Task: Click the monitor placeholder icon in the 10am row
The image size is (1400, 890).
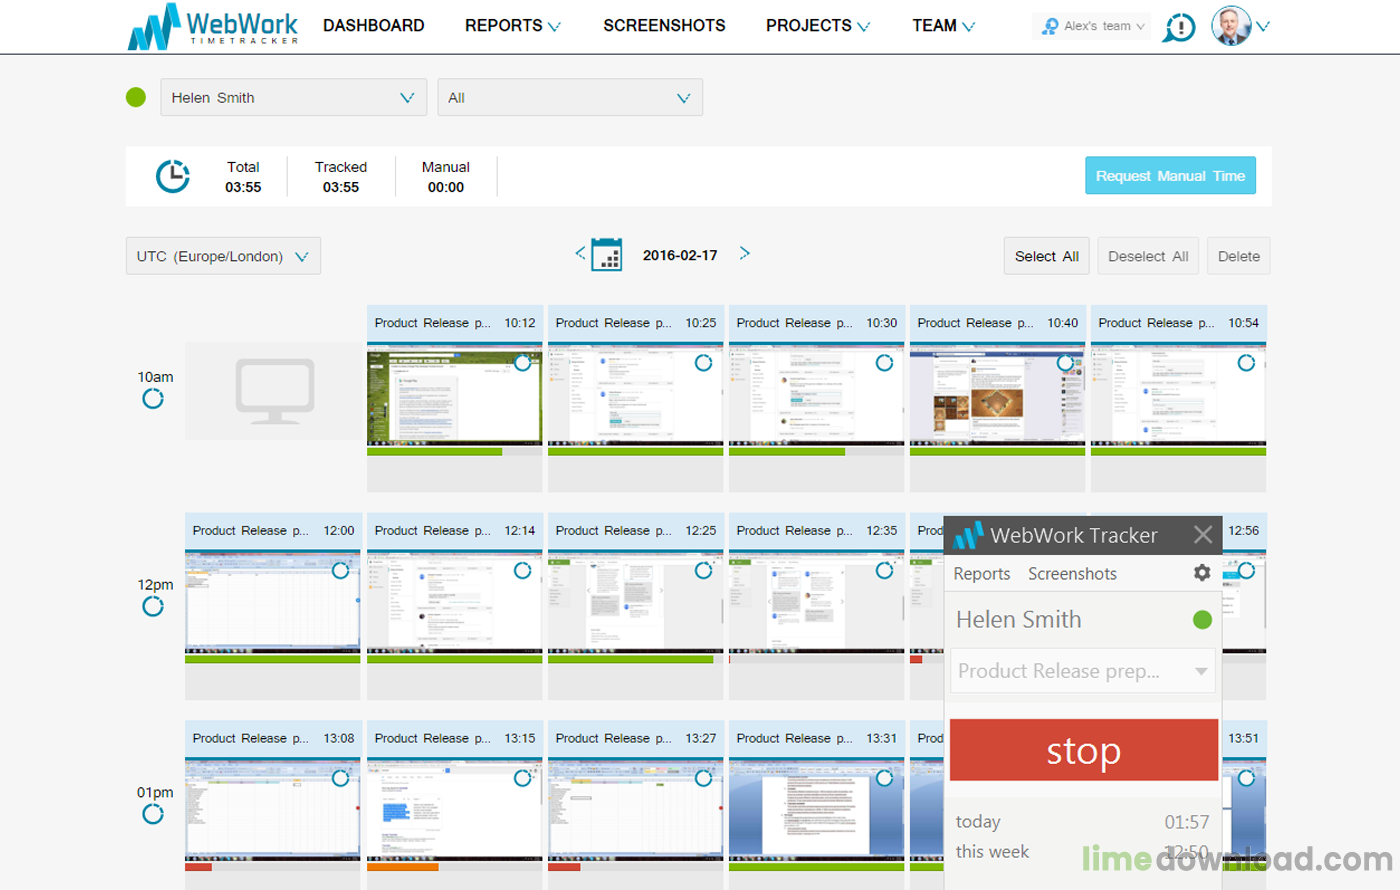Action: pos(272,390)
